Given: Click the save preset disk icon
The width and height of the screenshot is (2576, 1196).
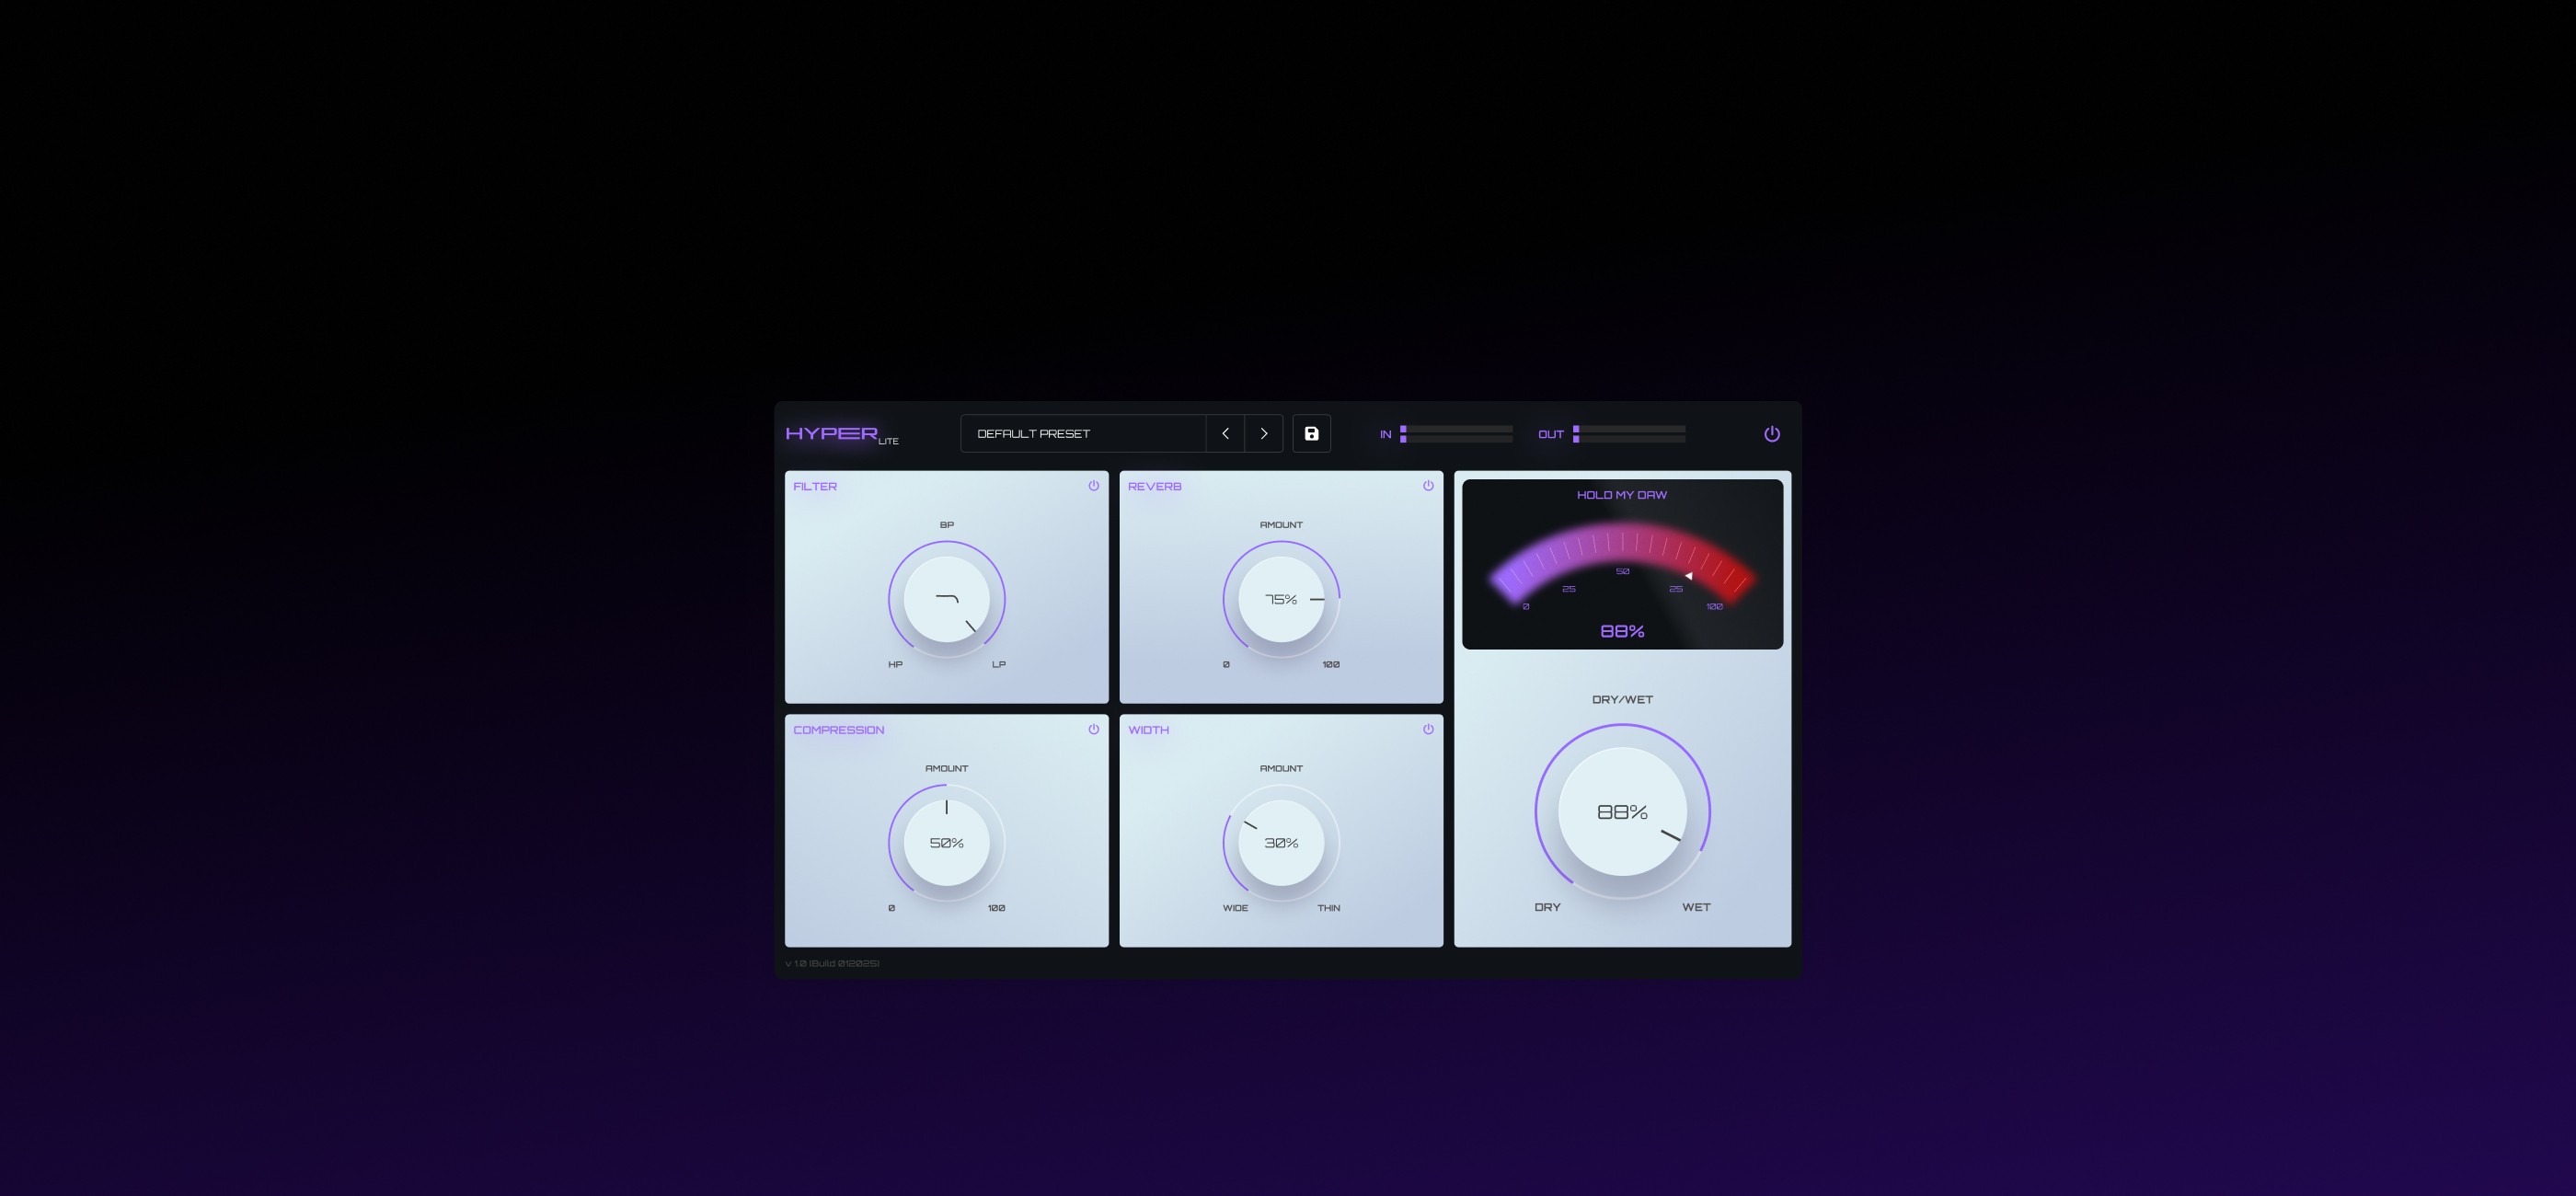Looking at the screenshot, I should tap(1311, 433).
